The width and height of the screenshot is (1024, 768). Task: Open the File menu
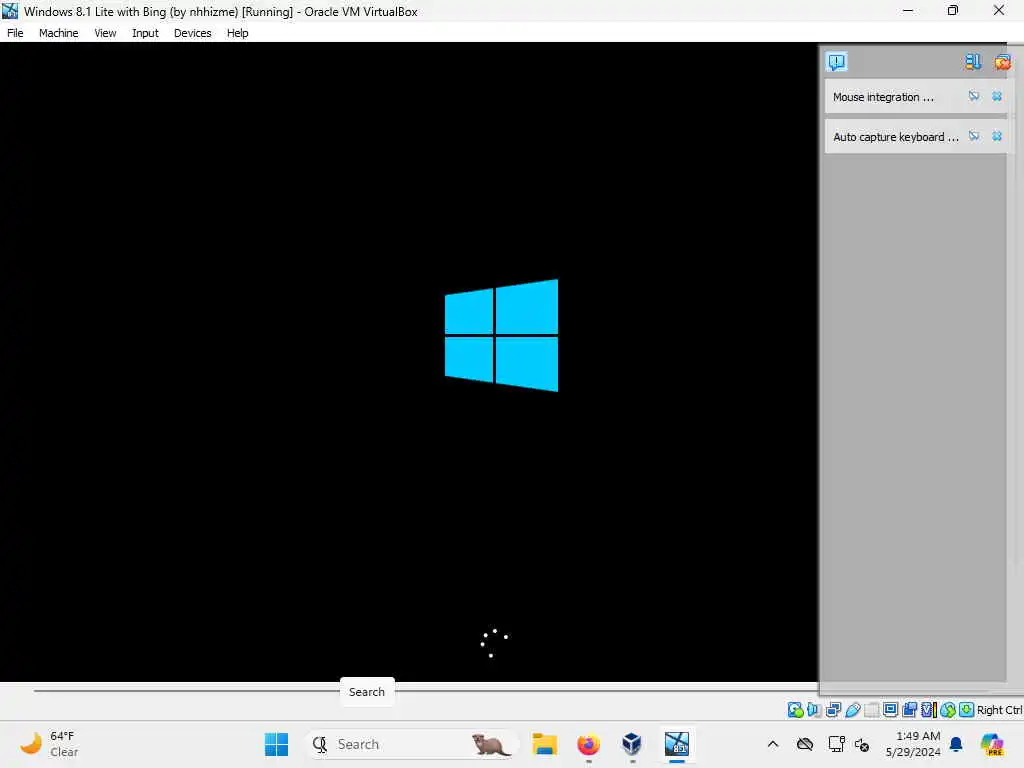(15, 33)
